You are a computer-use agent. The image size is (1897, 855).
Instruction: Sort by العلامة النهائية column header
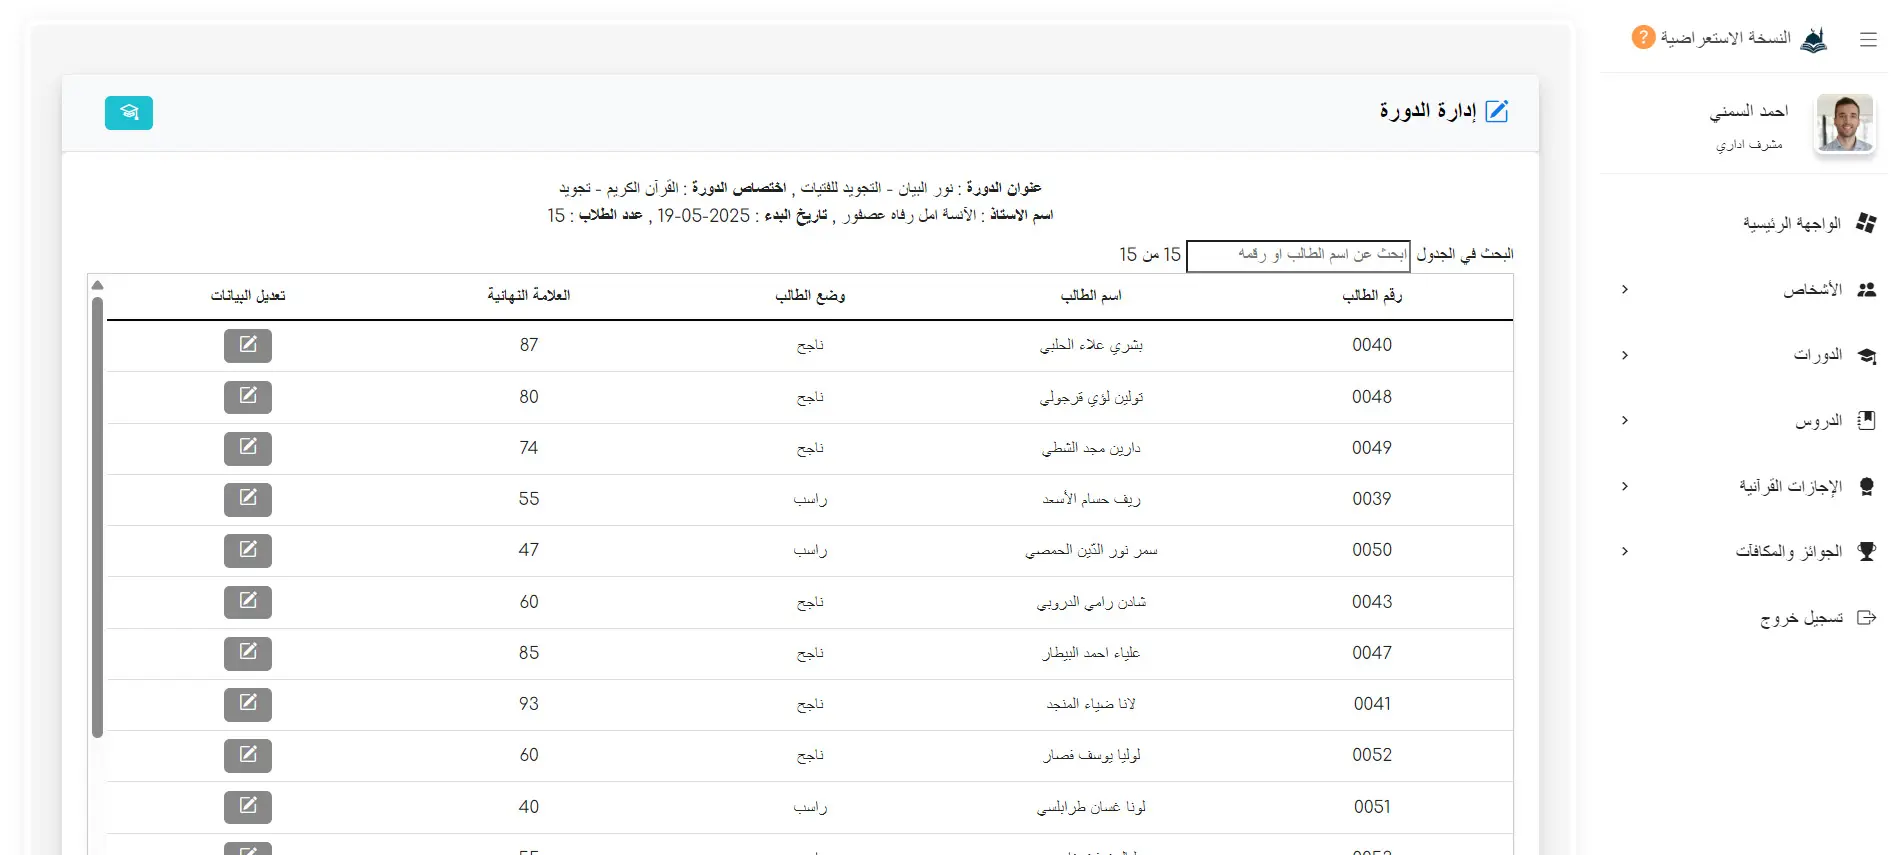pyautogui.click(x=528, y=296)
